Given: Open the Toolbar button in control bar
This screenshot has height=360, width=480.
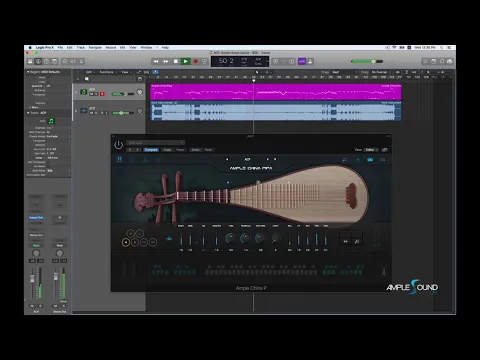Looking at the screenshot, I should [x=54, y=61].
